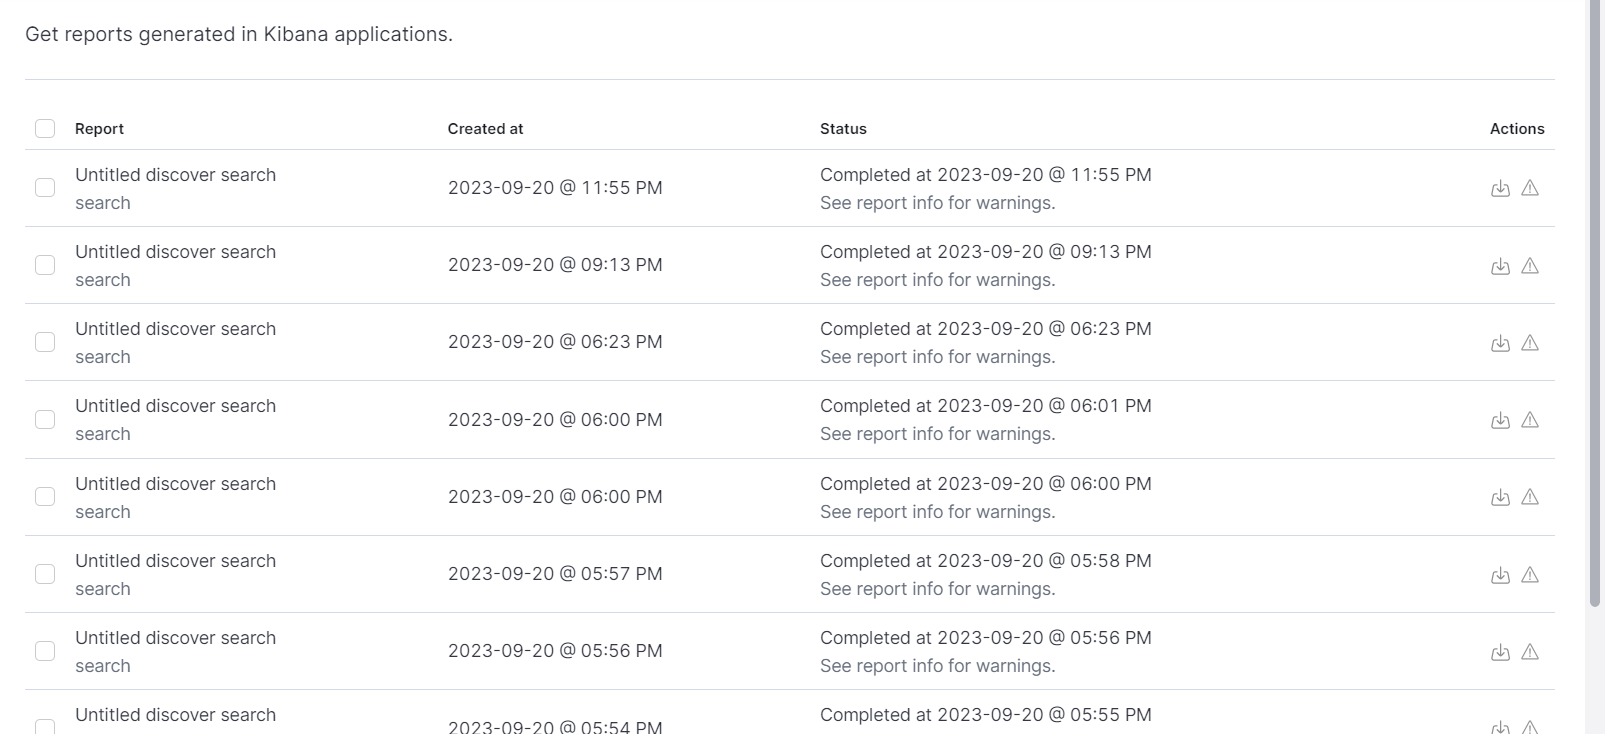Screen dimensions: 1605x734
Task: Download report created at 05:57 PM
Action: pyautogui.click(x=1500, y=575)
